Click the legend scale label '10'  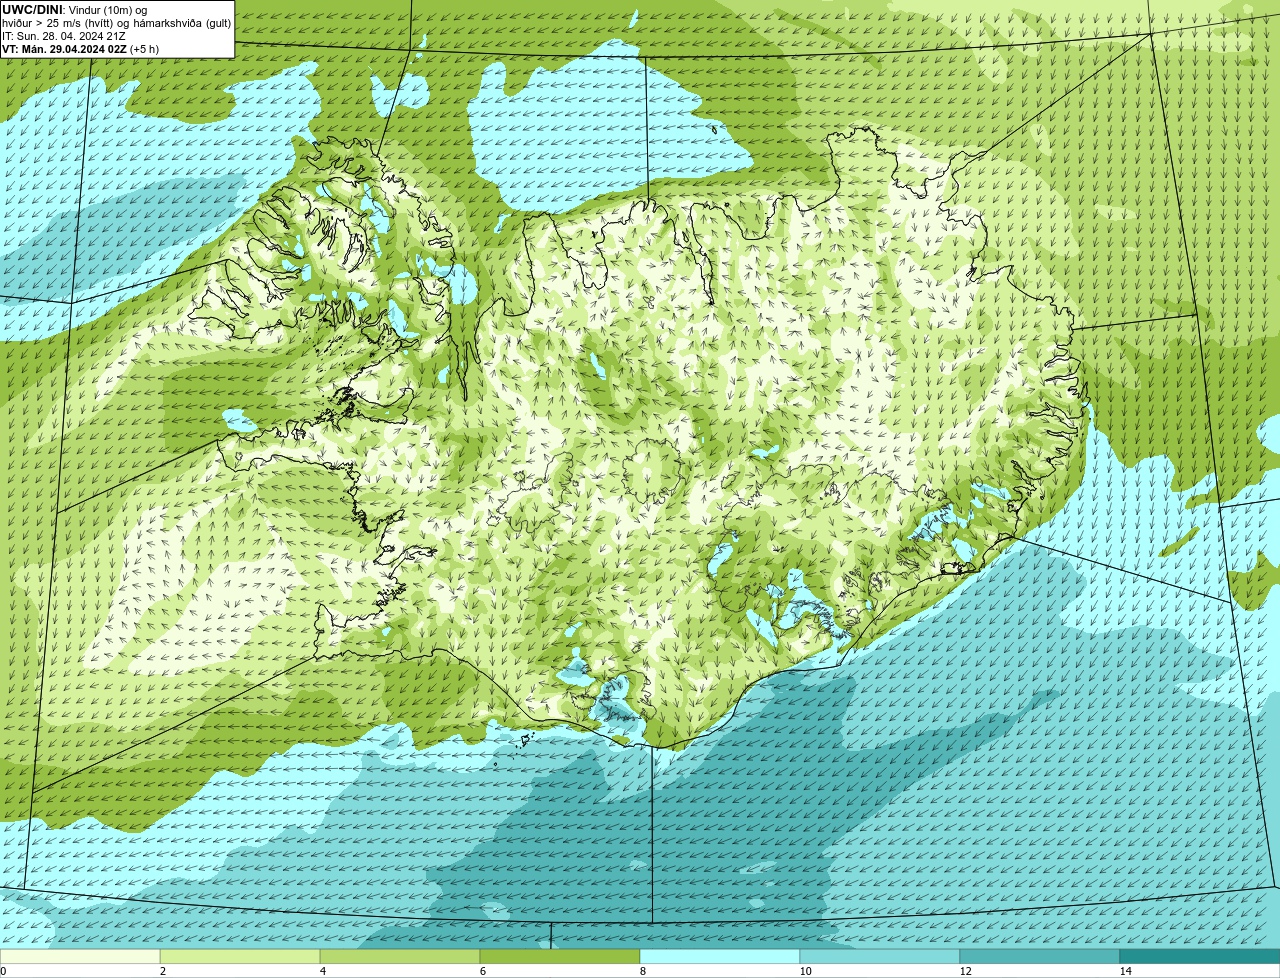click(x=805, y=971)
